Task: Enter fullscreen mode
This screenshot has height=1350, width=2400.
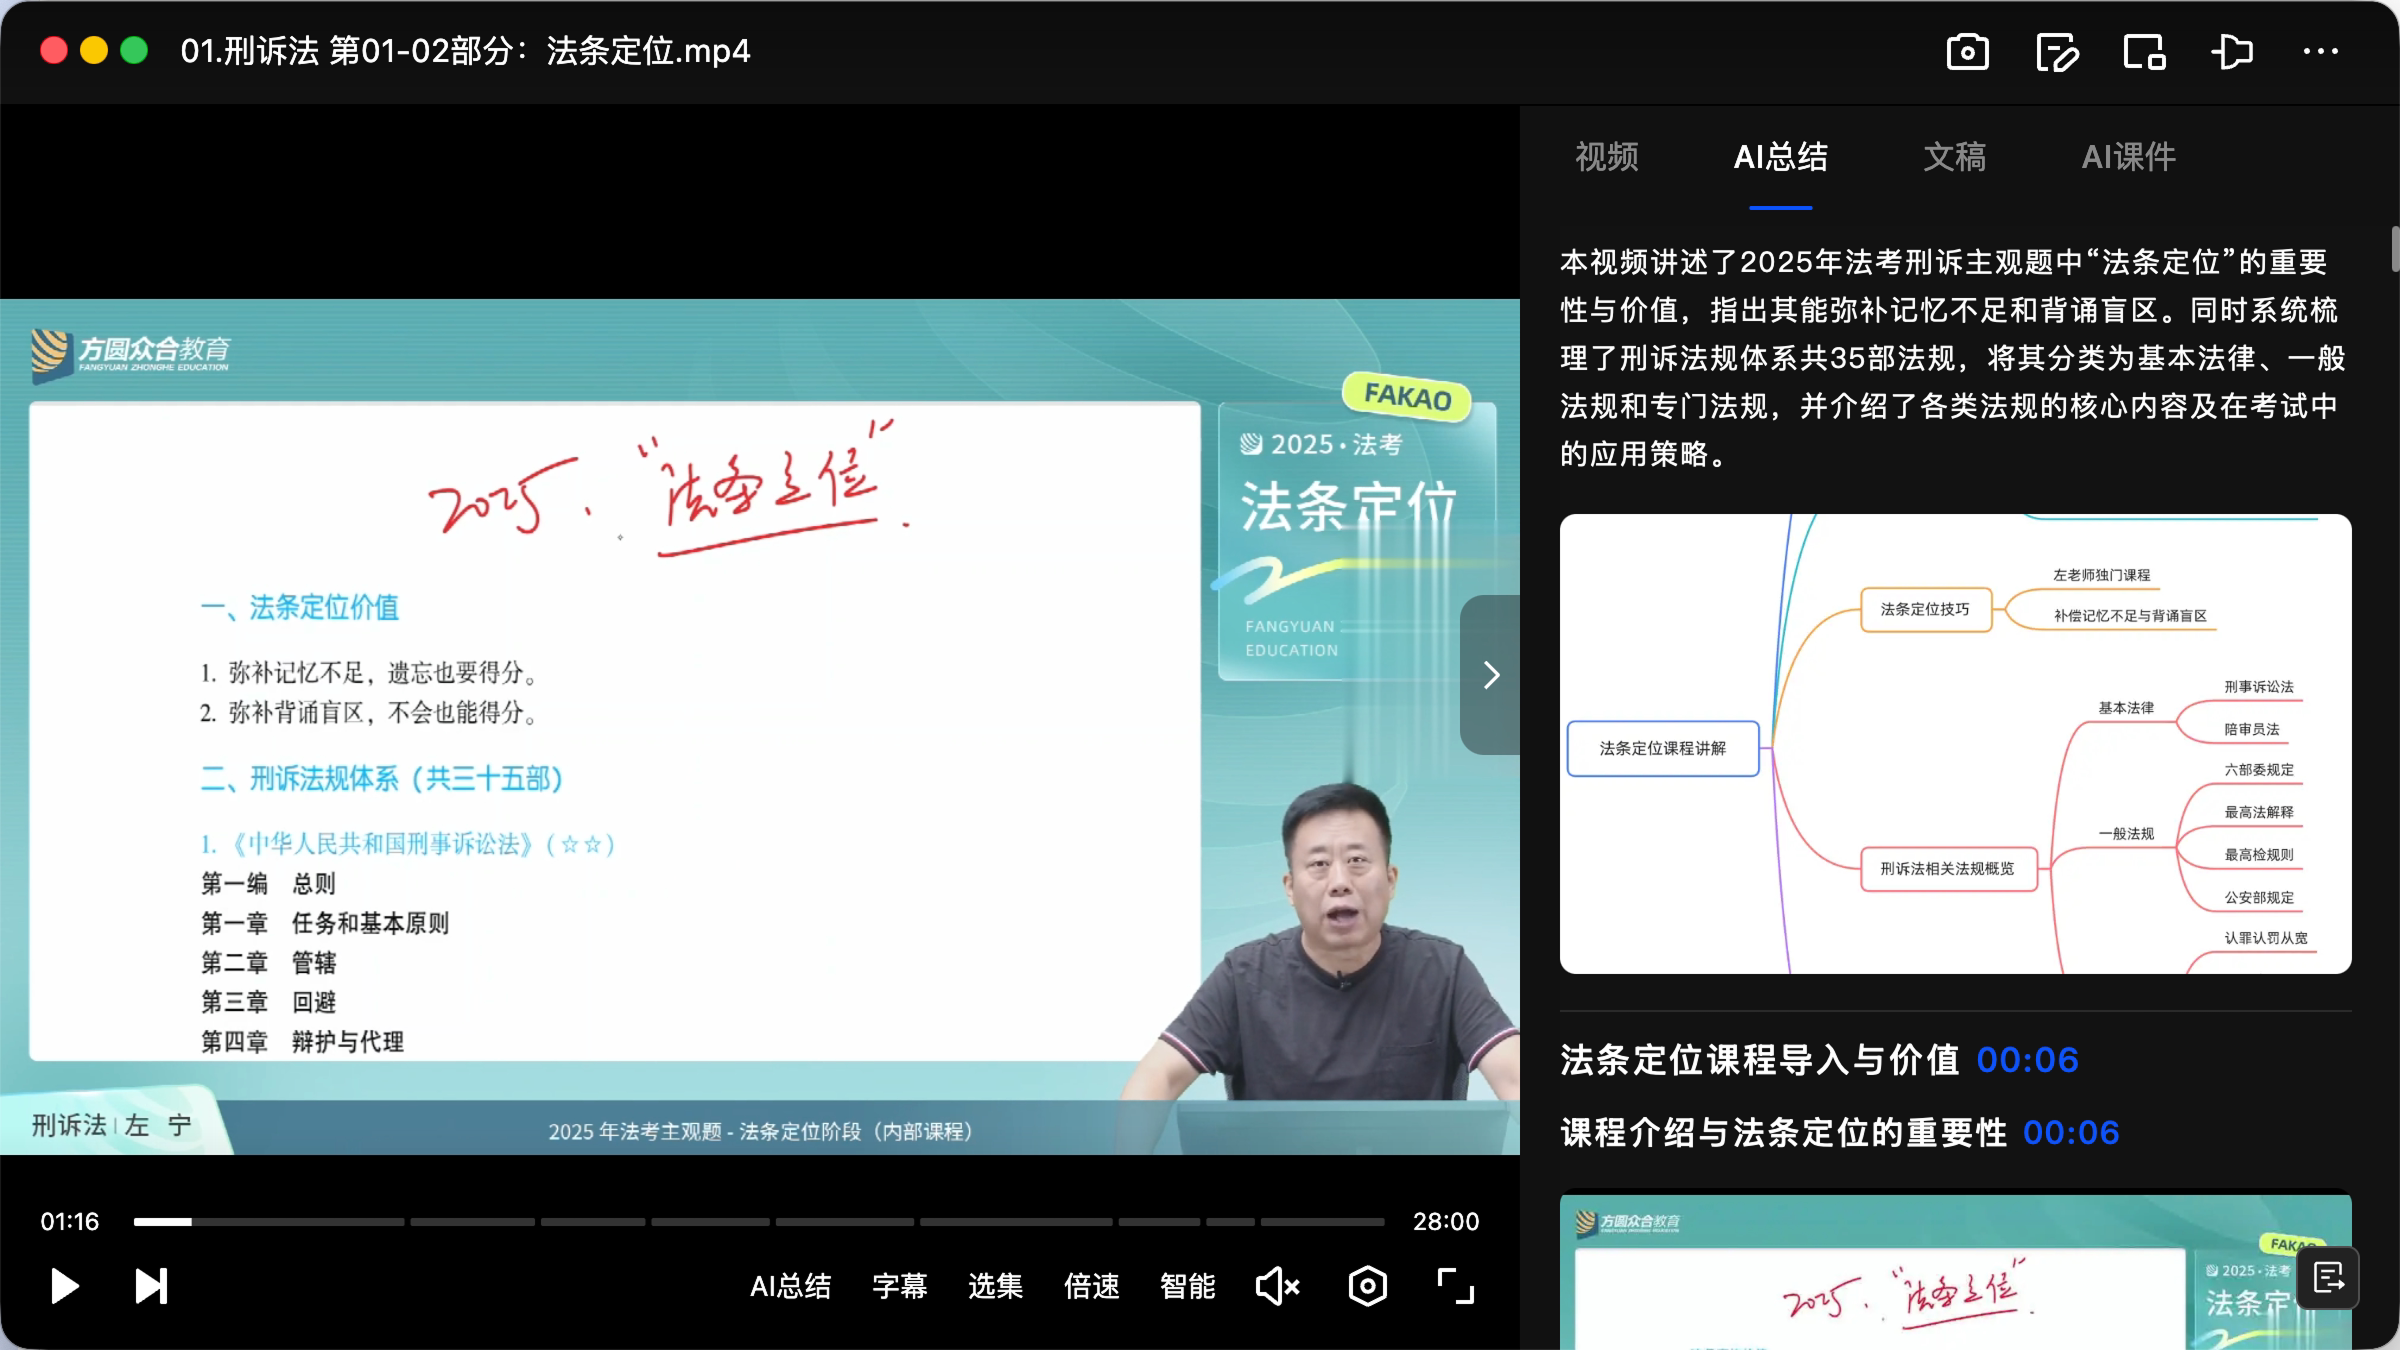Action: tap(1455, 1286)
